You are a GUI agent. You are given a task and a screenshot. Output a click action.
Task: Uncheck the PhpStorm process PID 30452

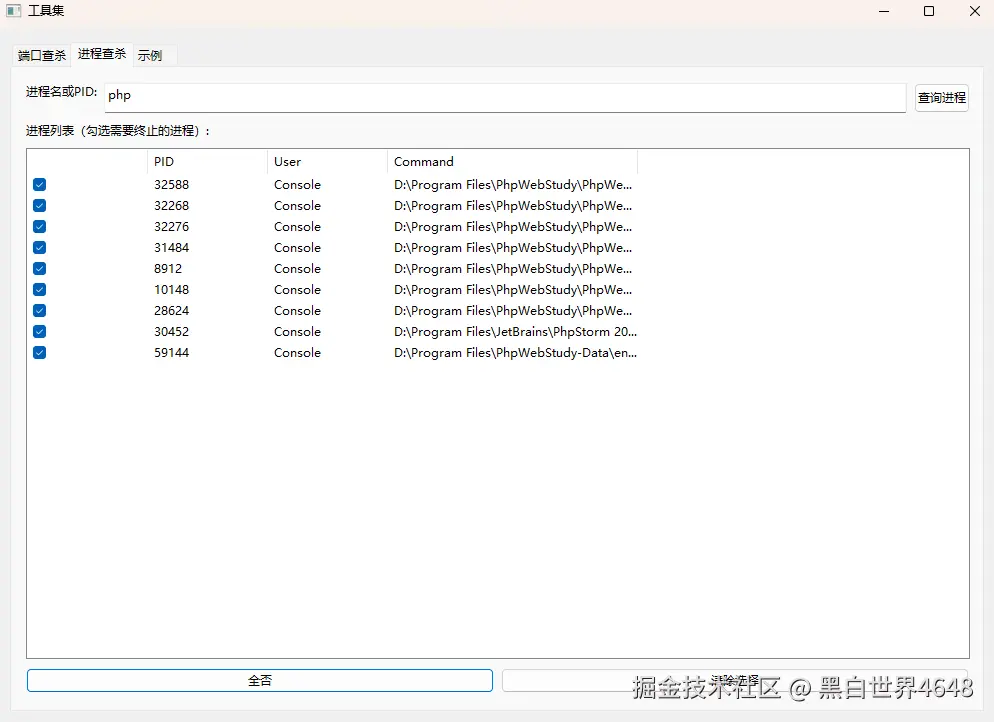click(39, 331)
